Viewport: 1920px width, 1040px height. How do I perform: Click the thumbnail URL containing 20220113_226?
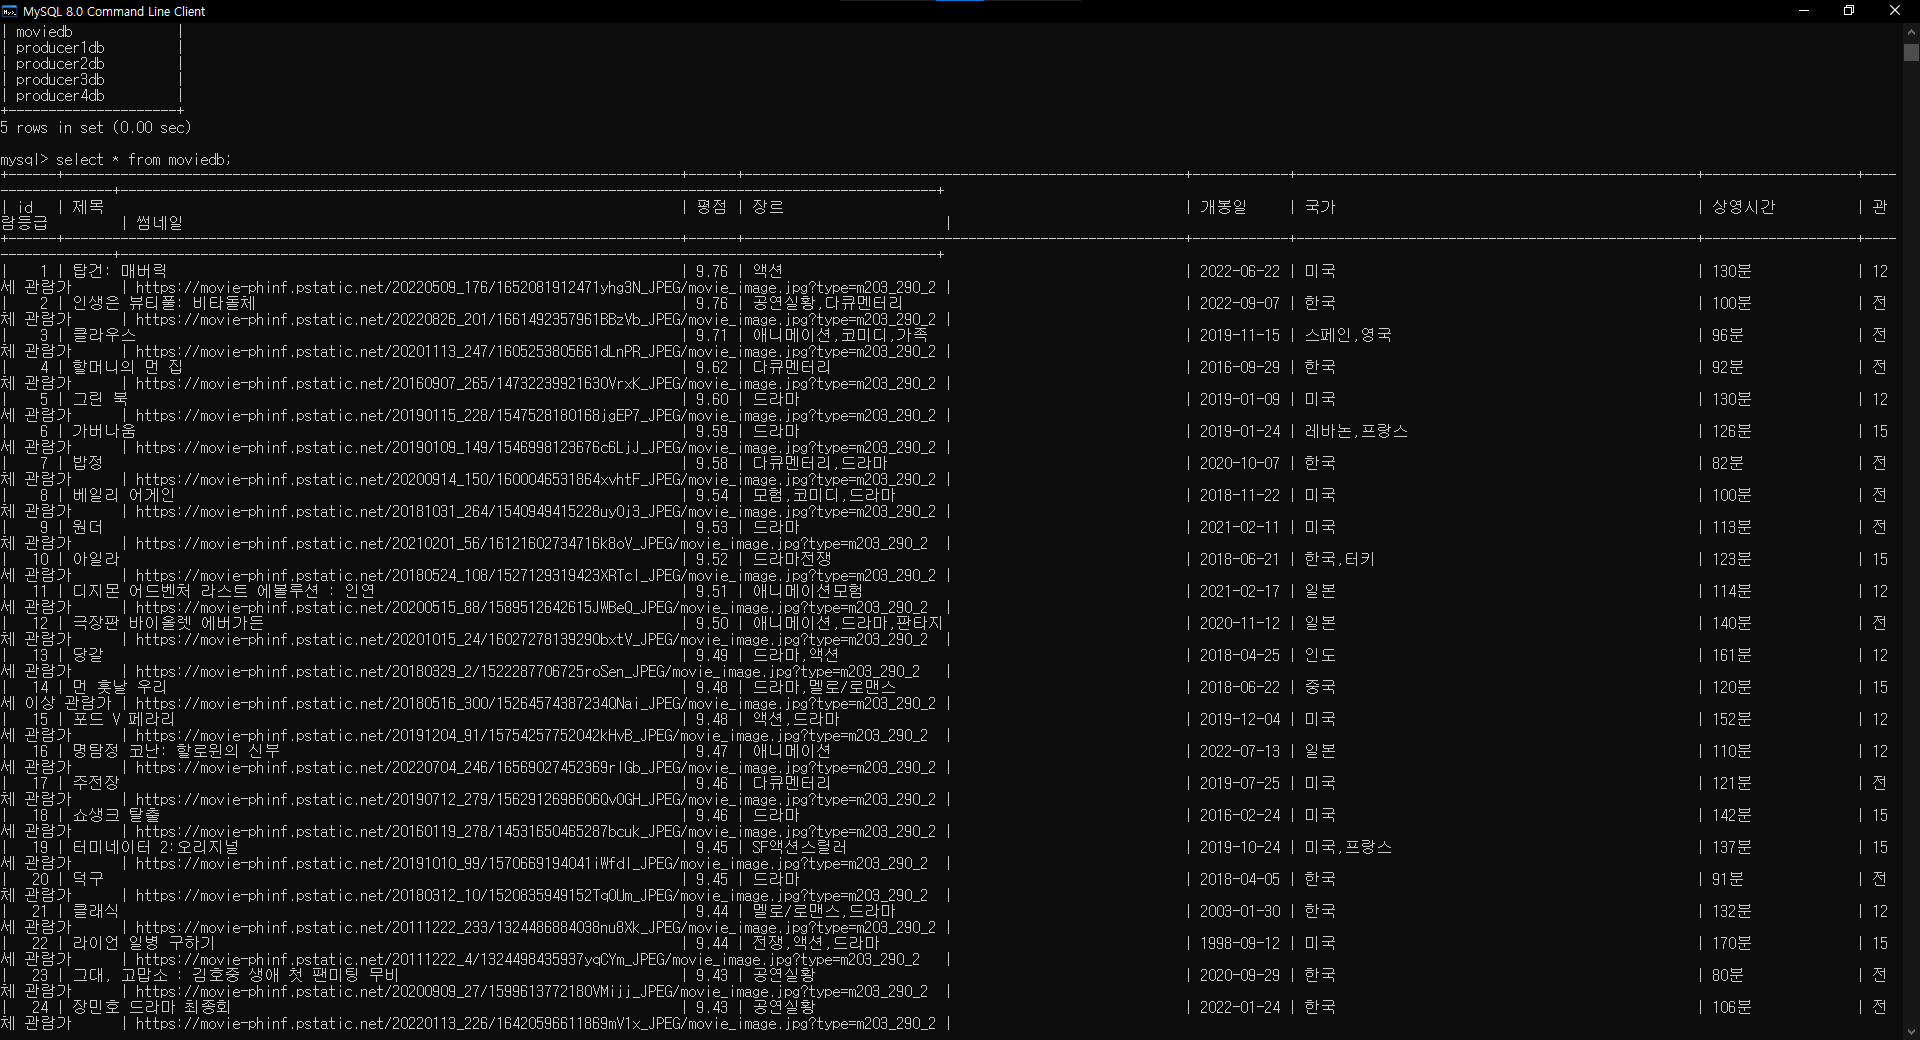pos(536,1023)
